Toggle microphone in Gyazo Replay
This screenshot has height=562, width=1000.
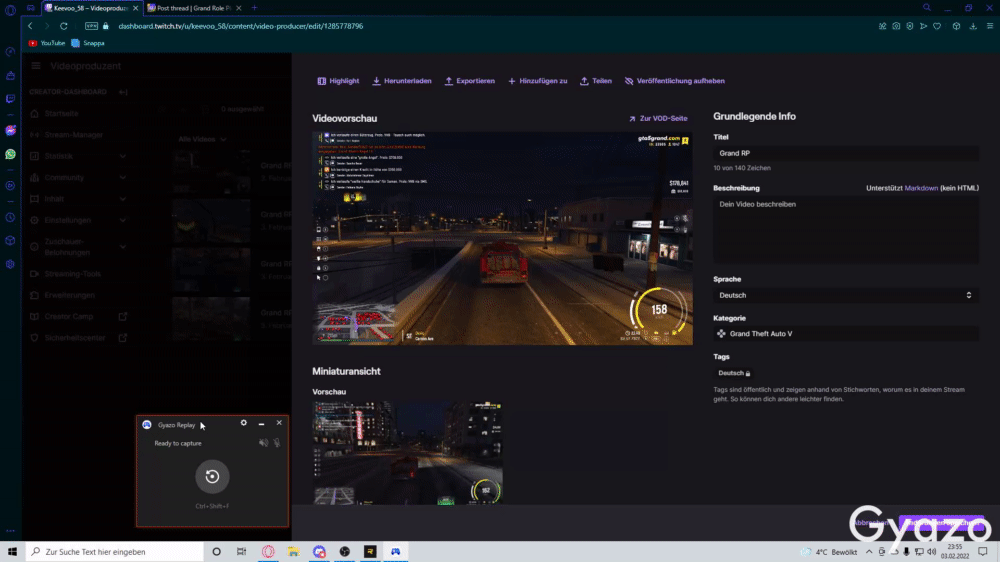(x=277, y=443)
